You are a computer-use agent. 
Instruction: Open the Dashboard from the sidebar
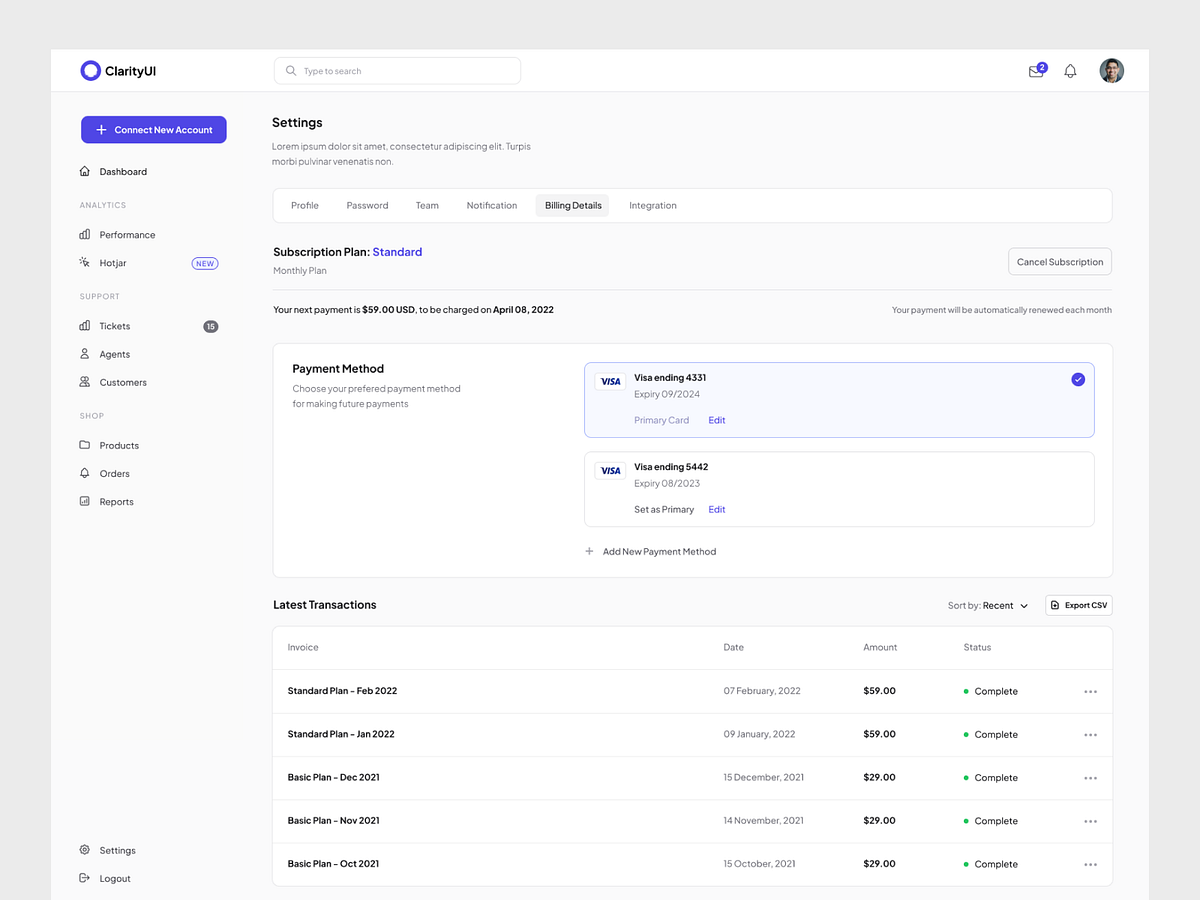113,171
